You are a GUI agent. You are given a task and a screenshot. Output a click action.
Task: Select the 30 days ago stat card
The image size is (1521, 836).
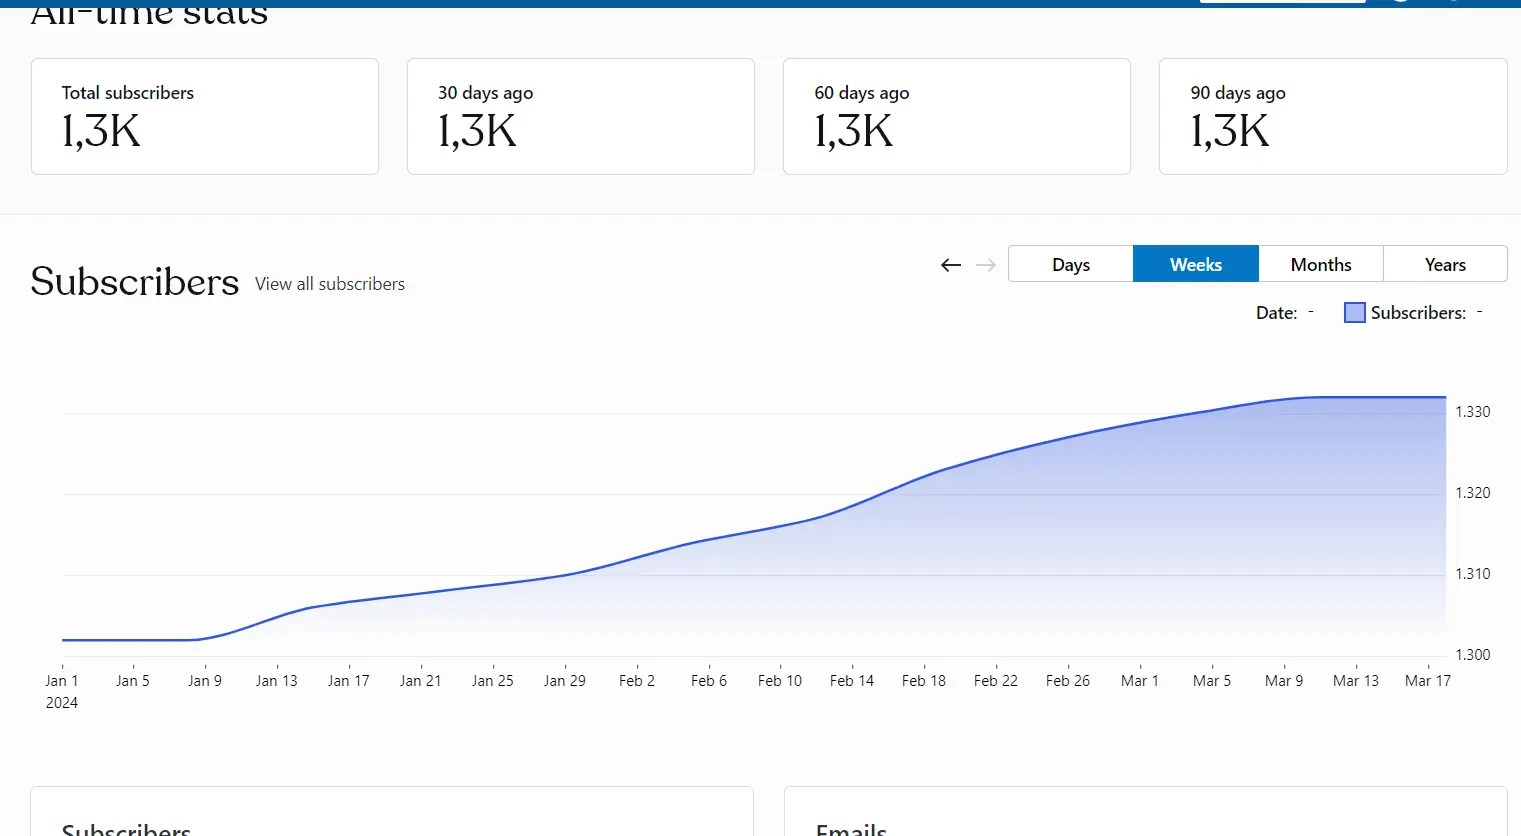[x=580, y=116]
